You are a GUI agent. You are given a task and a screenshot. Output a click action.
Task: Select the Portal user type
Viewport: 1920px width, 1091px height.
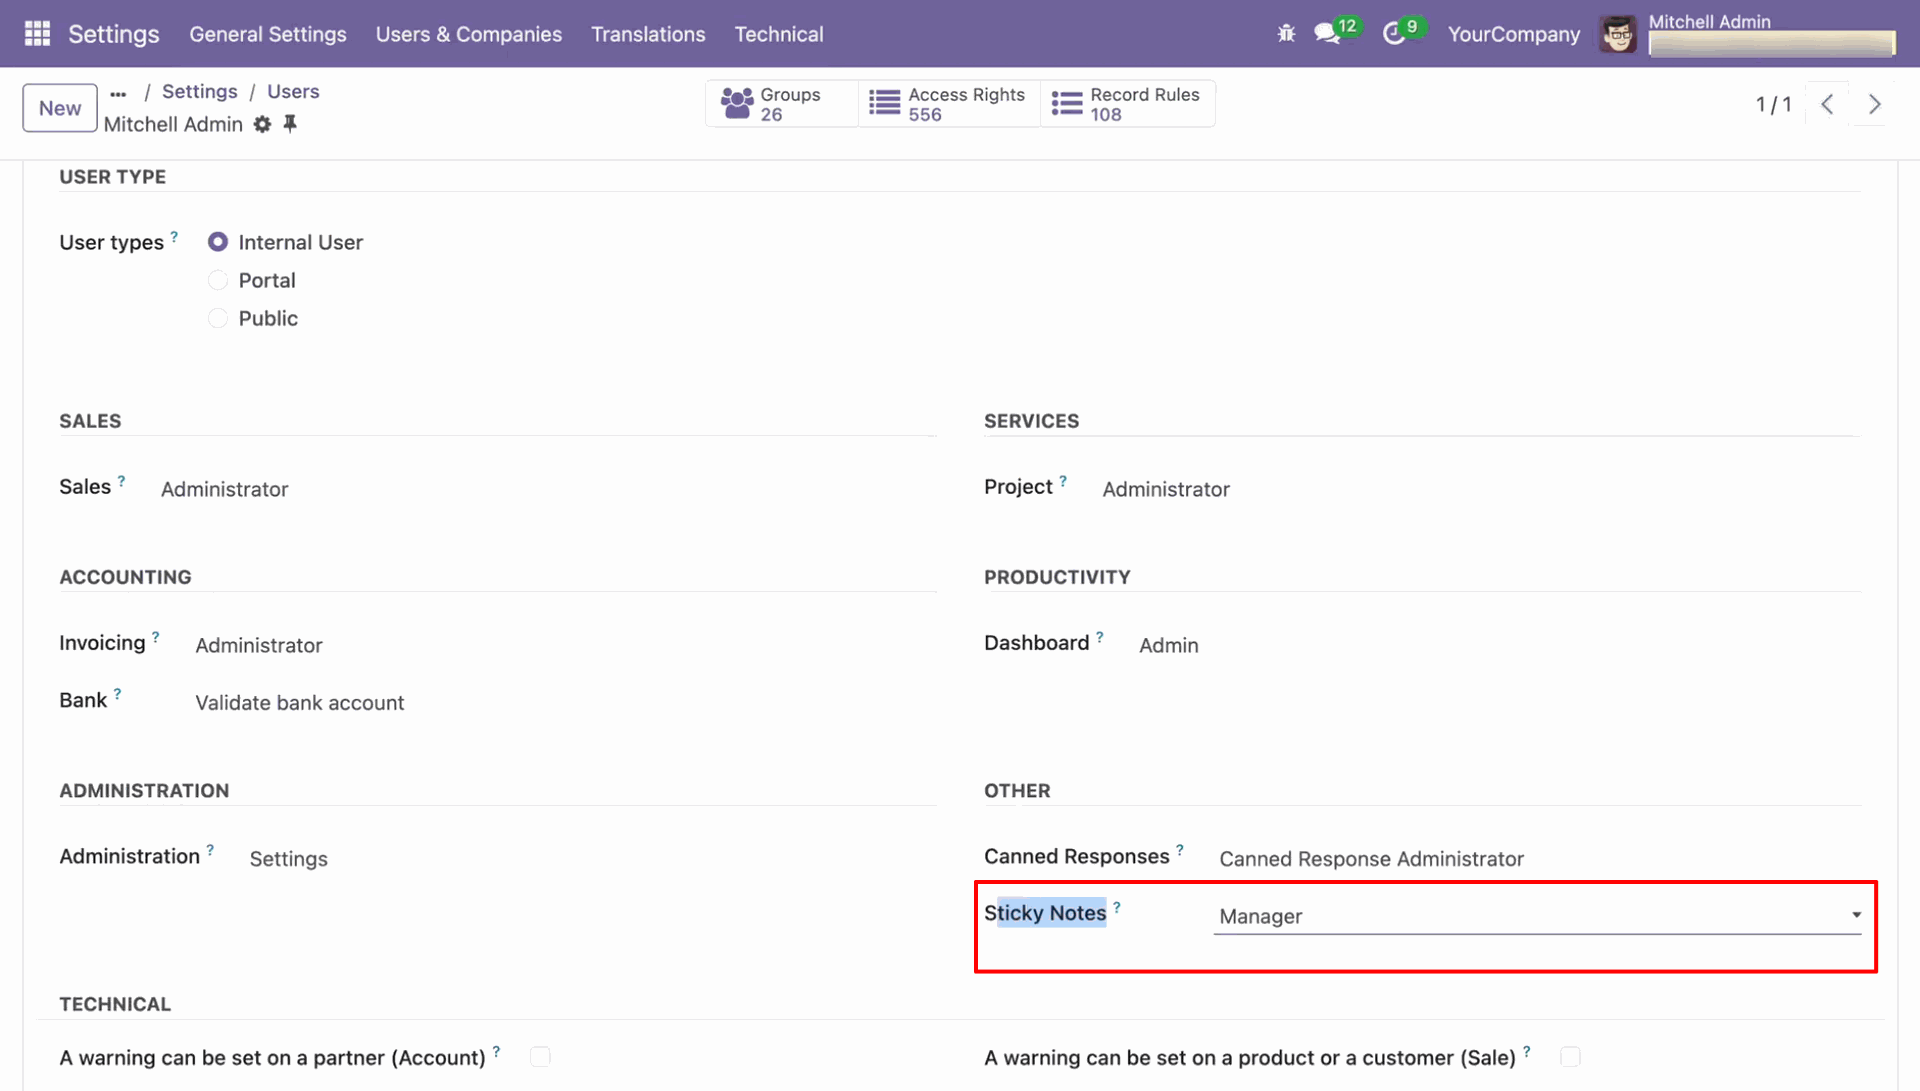point(218,281)
